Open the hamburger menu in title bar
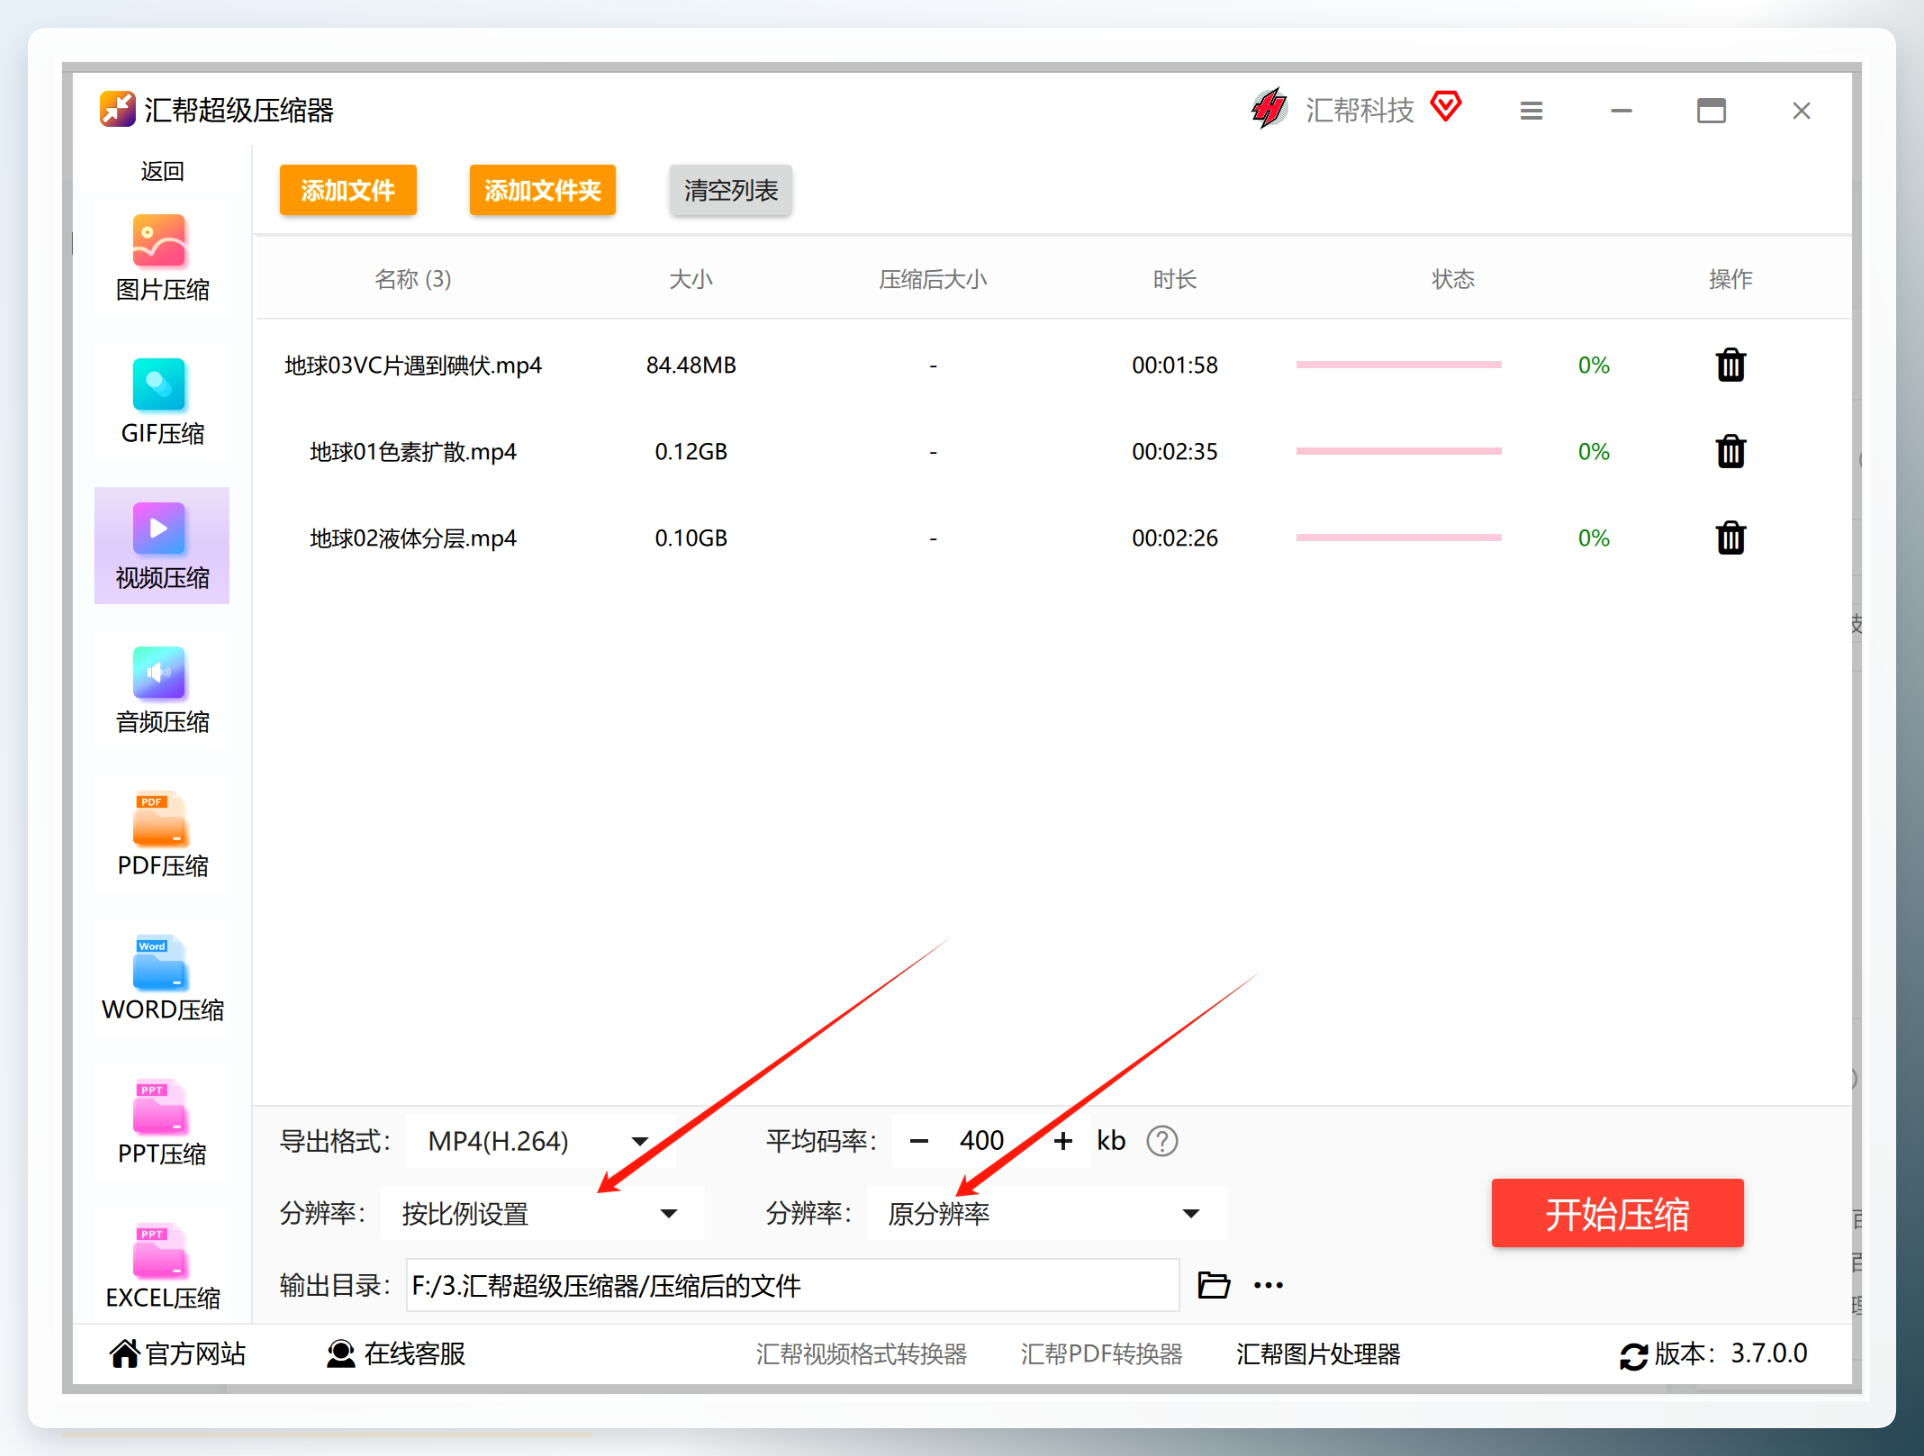The image size is (1924, 1456). [1531, 111]
